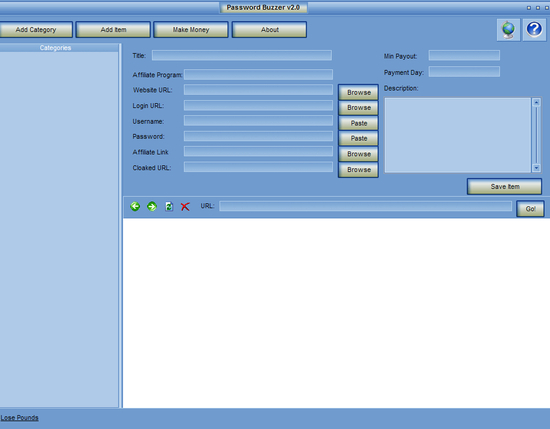This screenshot has width=550, height=429.
Task: Click Paste next to Username field
Action: point(358,123)
